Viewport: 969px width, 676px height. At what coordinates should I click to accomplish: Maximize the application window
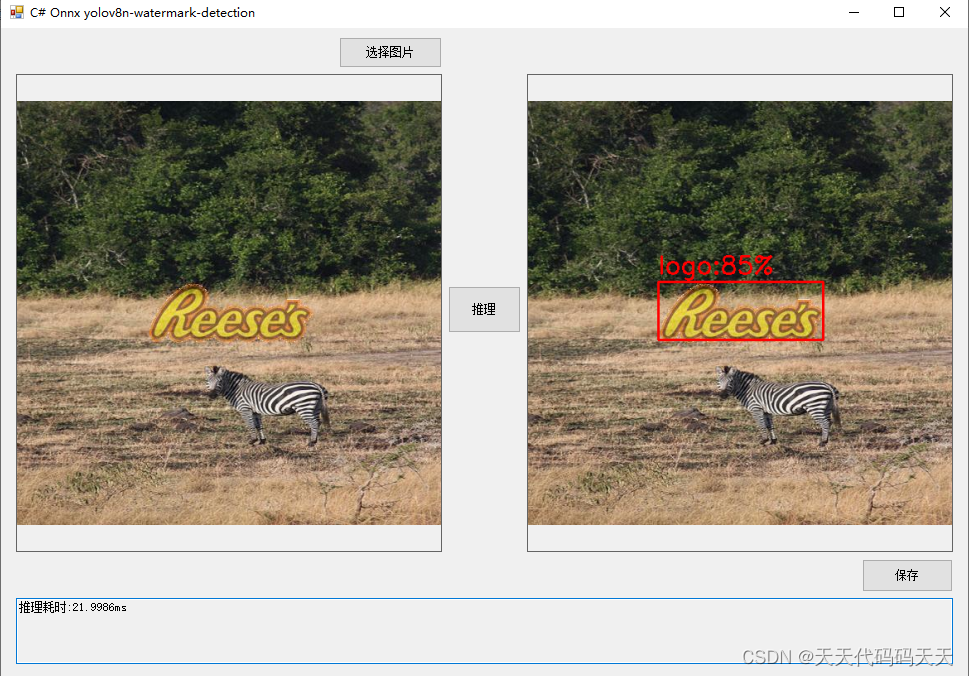[x=899, y=12]
